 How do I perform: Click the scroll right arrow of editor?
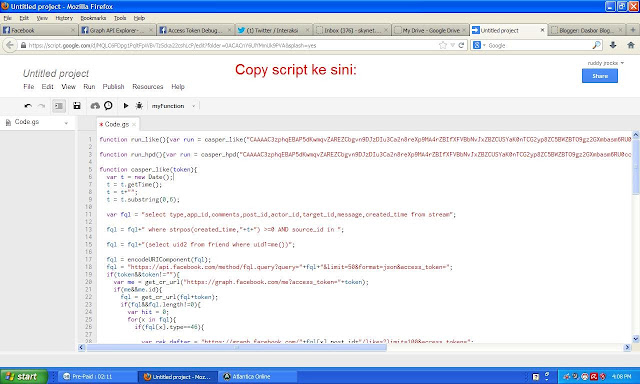627,347
